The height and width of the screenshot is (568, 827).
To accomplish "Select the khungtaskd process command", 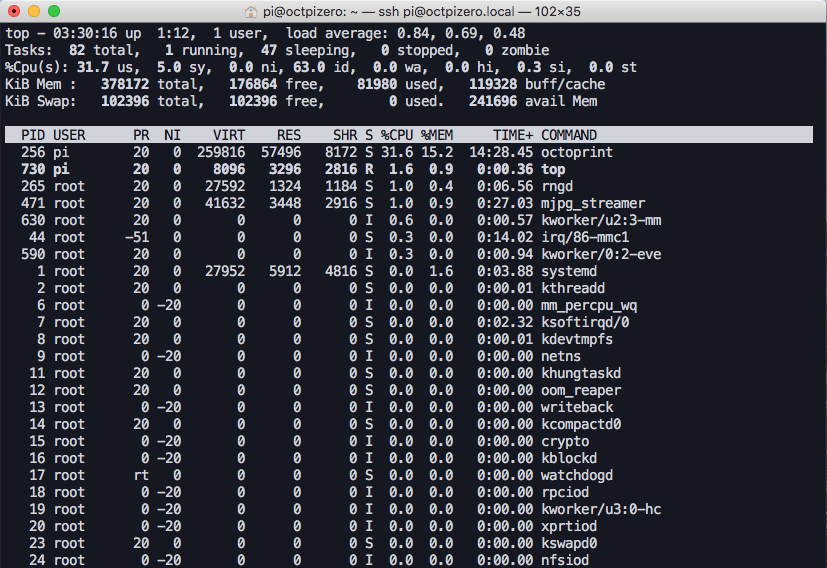I will coord(581,373).
